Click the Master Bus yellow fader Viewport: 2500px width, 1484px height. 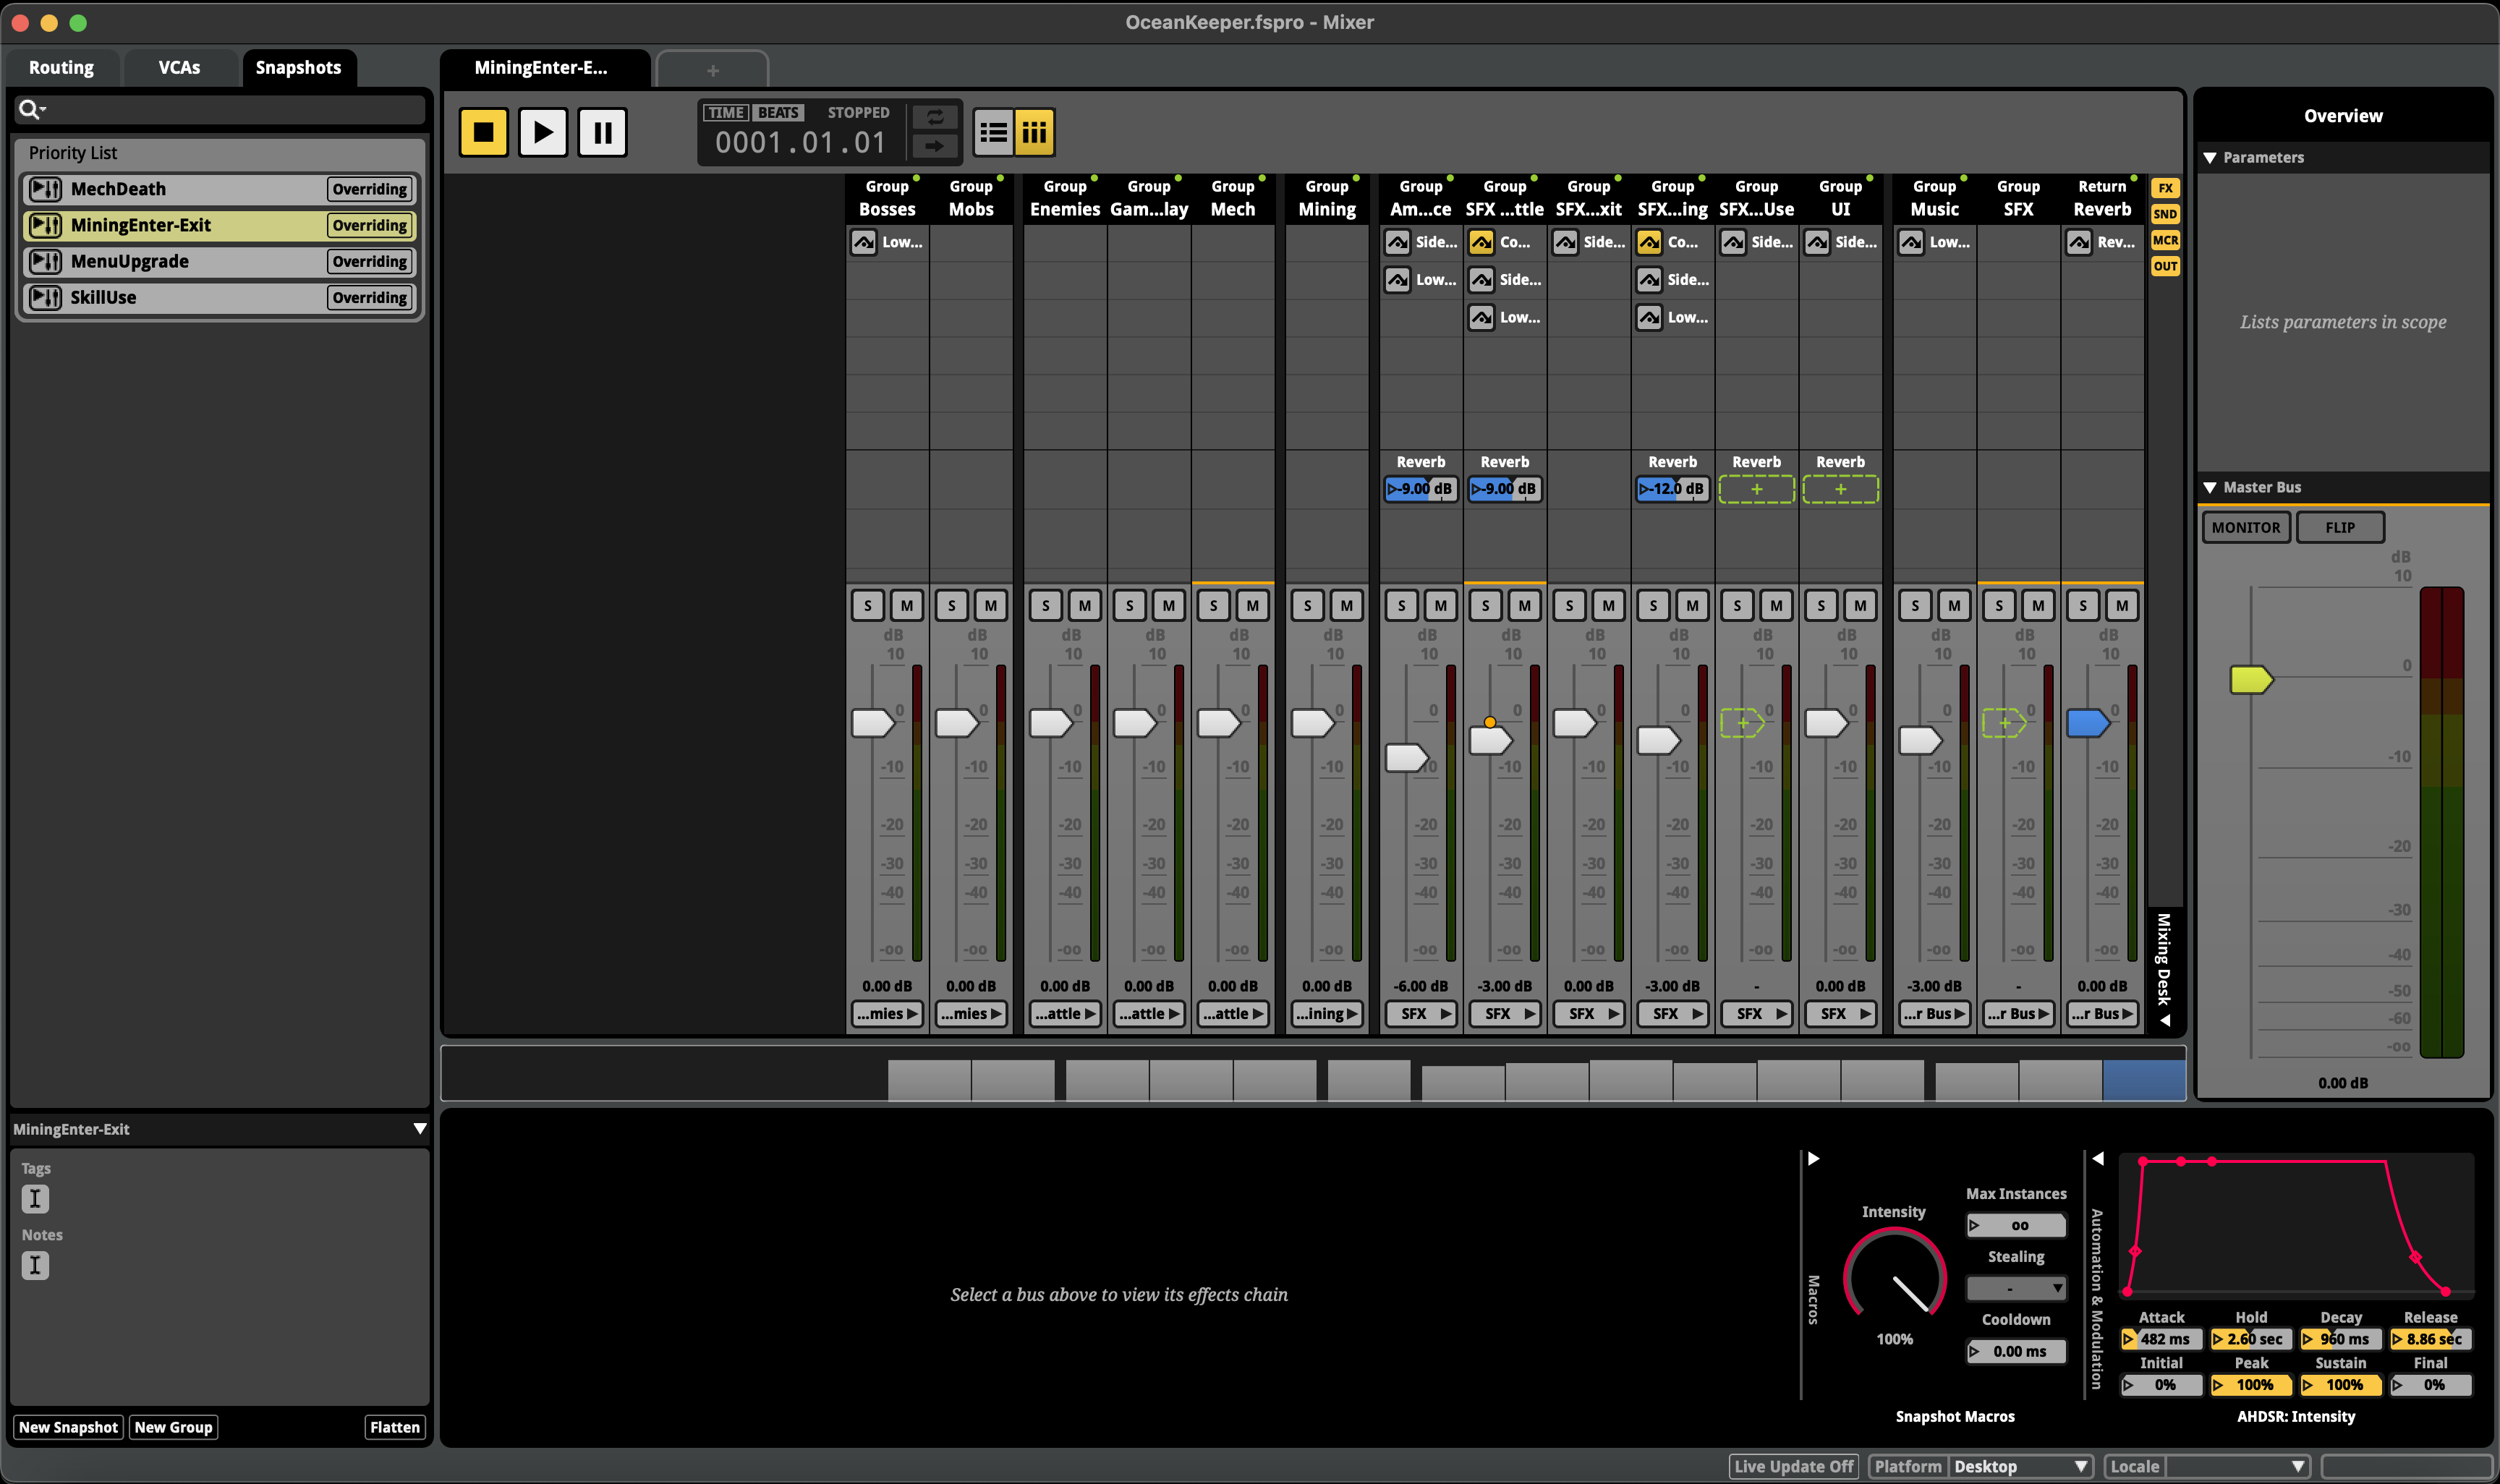tap(2251, 680)
